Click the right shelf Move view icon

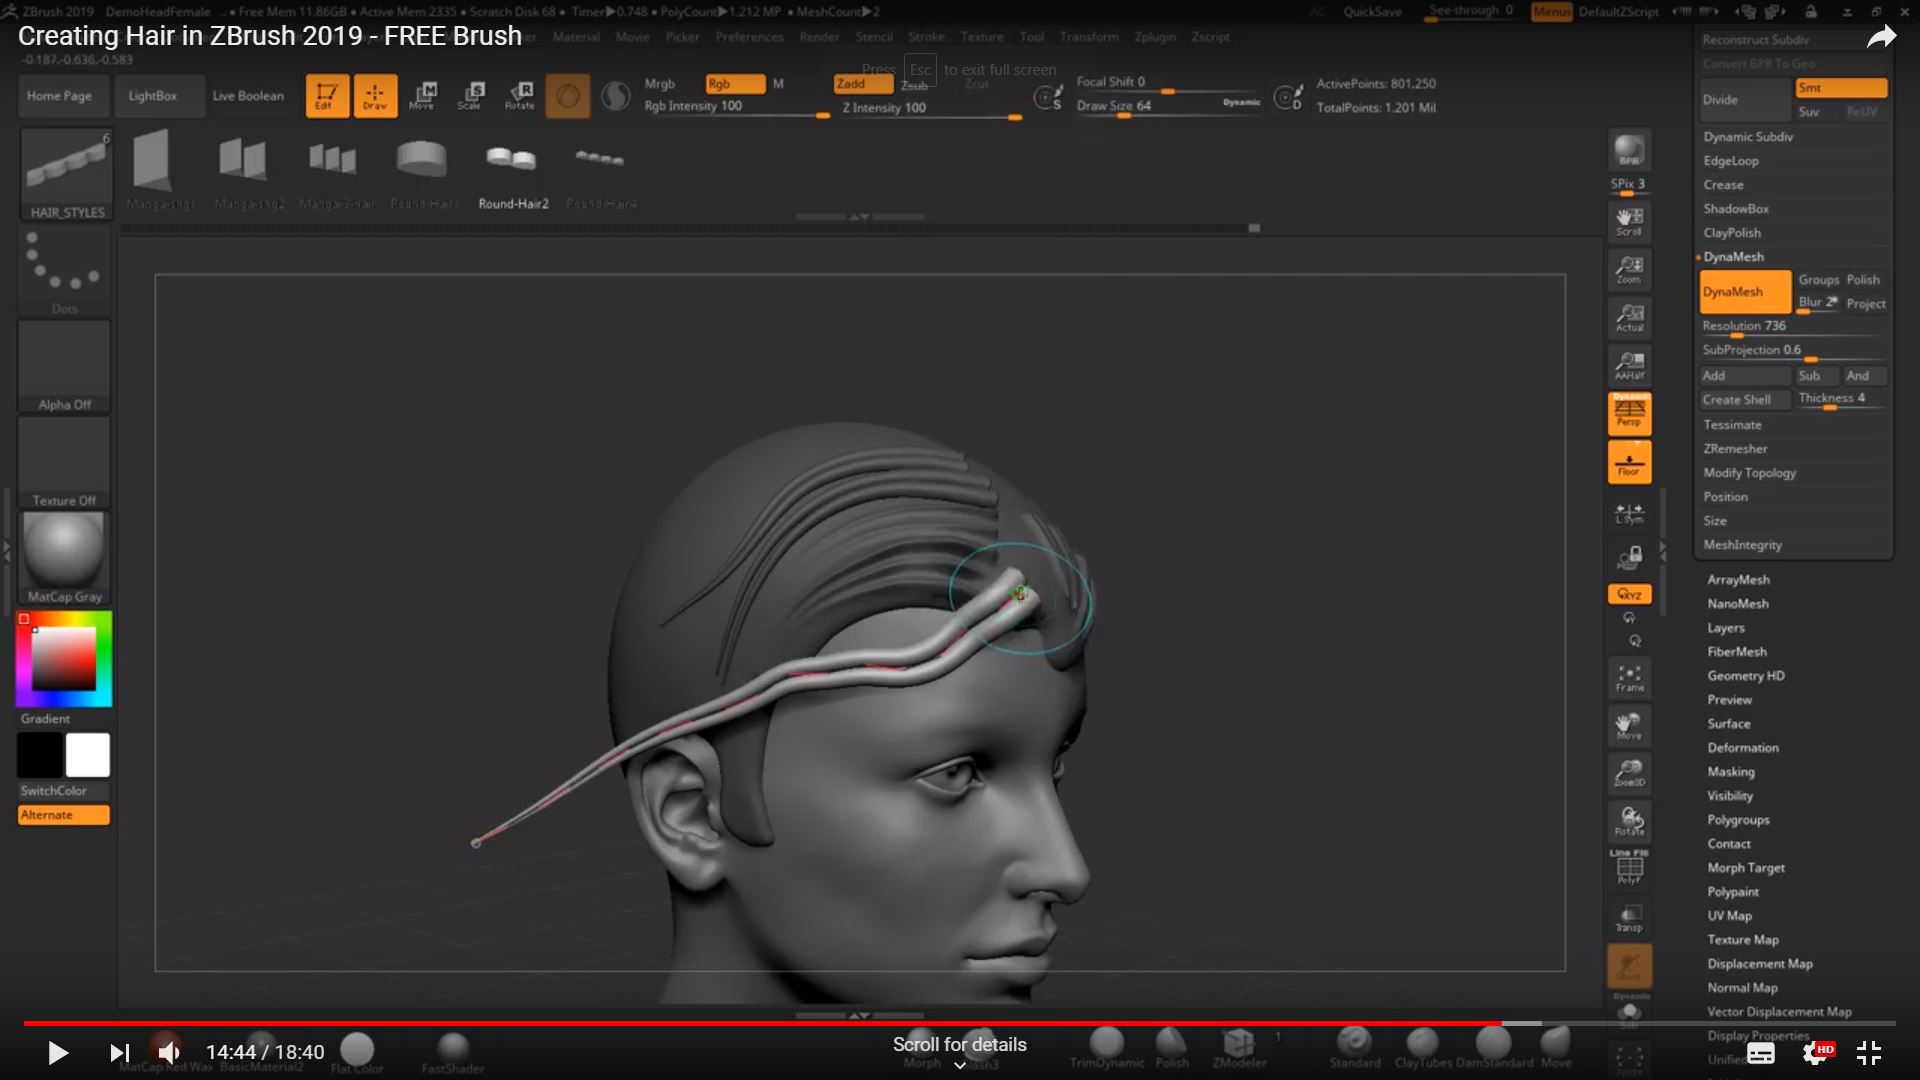pos(1629,725)
